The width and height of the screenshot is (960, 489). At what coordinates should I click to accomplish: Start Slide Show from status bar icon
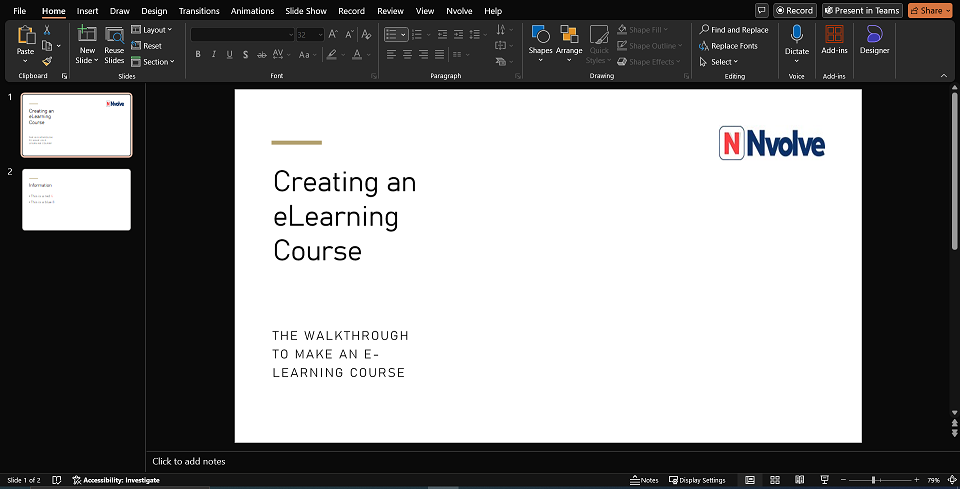click(x=824, y=480)
